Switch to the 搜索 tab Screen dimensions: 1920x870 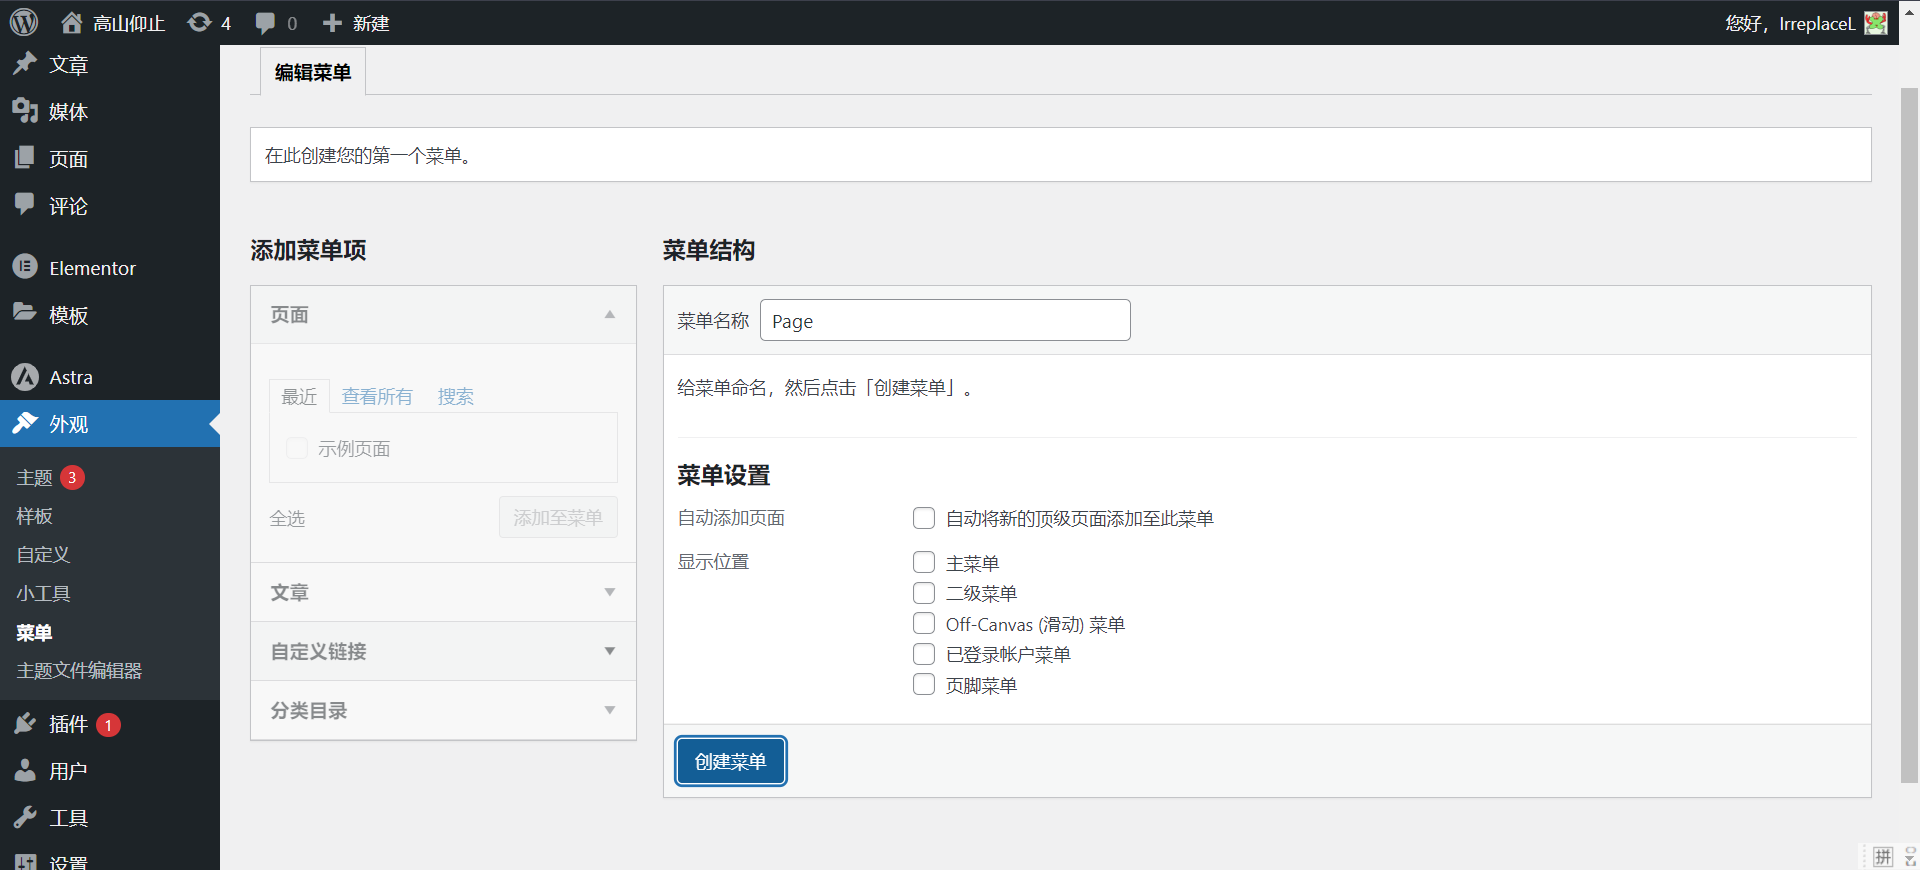[x=456, y=396]
